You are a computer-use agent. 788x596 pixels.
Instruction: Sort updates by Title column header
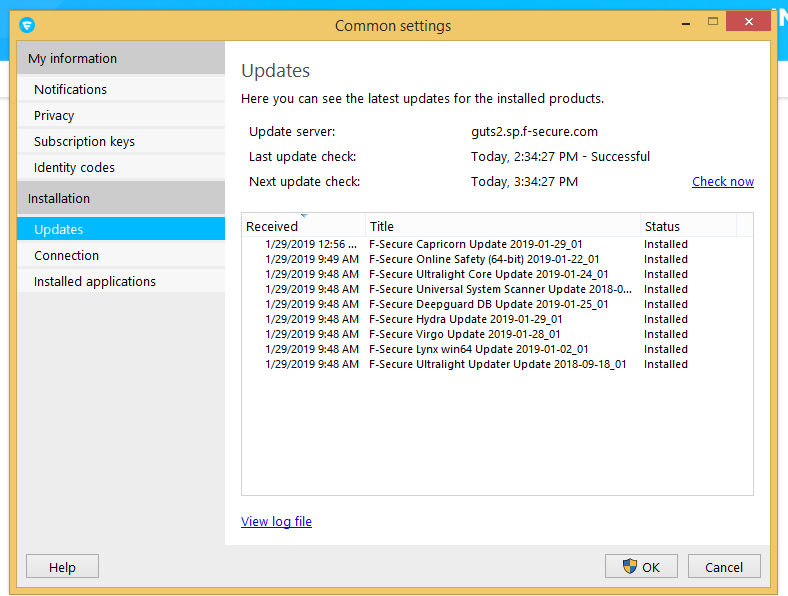pyautogui.click(x=502, y=226)
